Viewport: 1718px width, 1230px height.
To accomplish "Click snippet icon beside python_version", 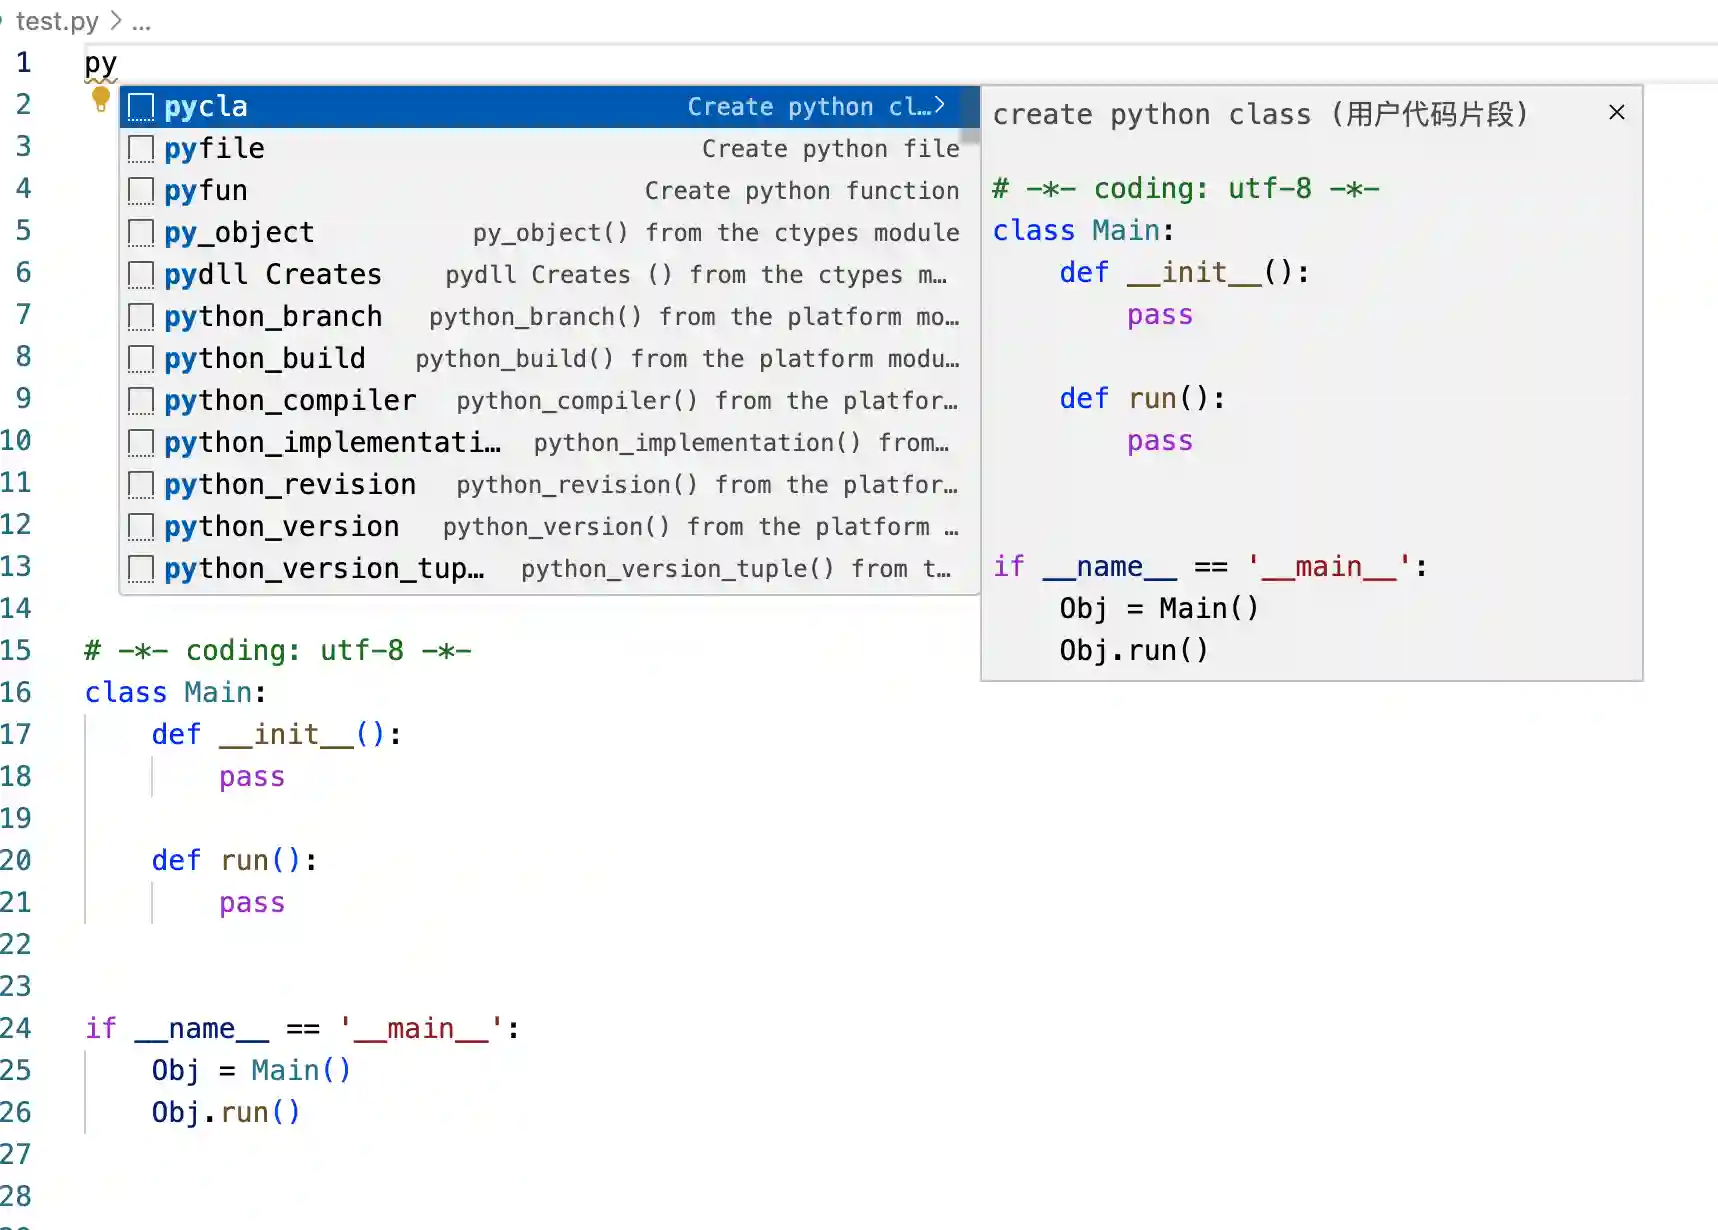I will (141, 527).
